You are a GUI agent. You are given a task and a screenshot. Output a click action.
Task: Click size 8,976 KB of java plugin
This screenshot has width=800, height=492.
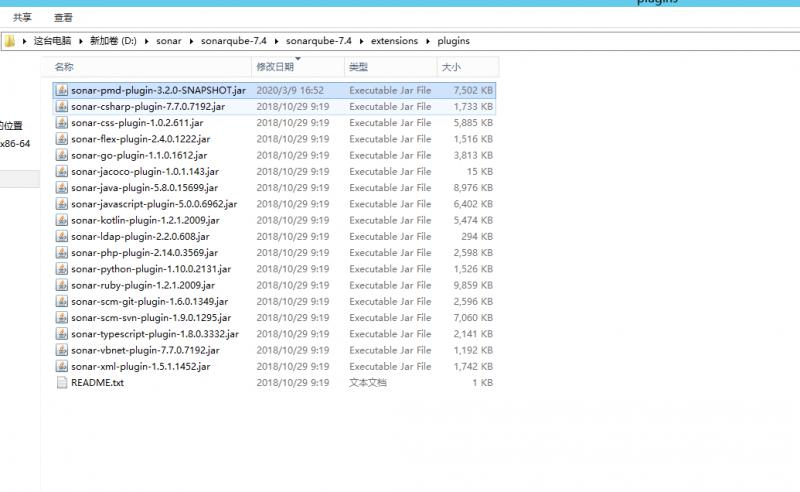coord(473,188)
